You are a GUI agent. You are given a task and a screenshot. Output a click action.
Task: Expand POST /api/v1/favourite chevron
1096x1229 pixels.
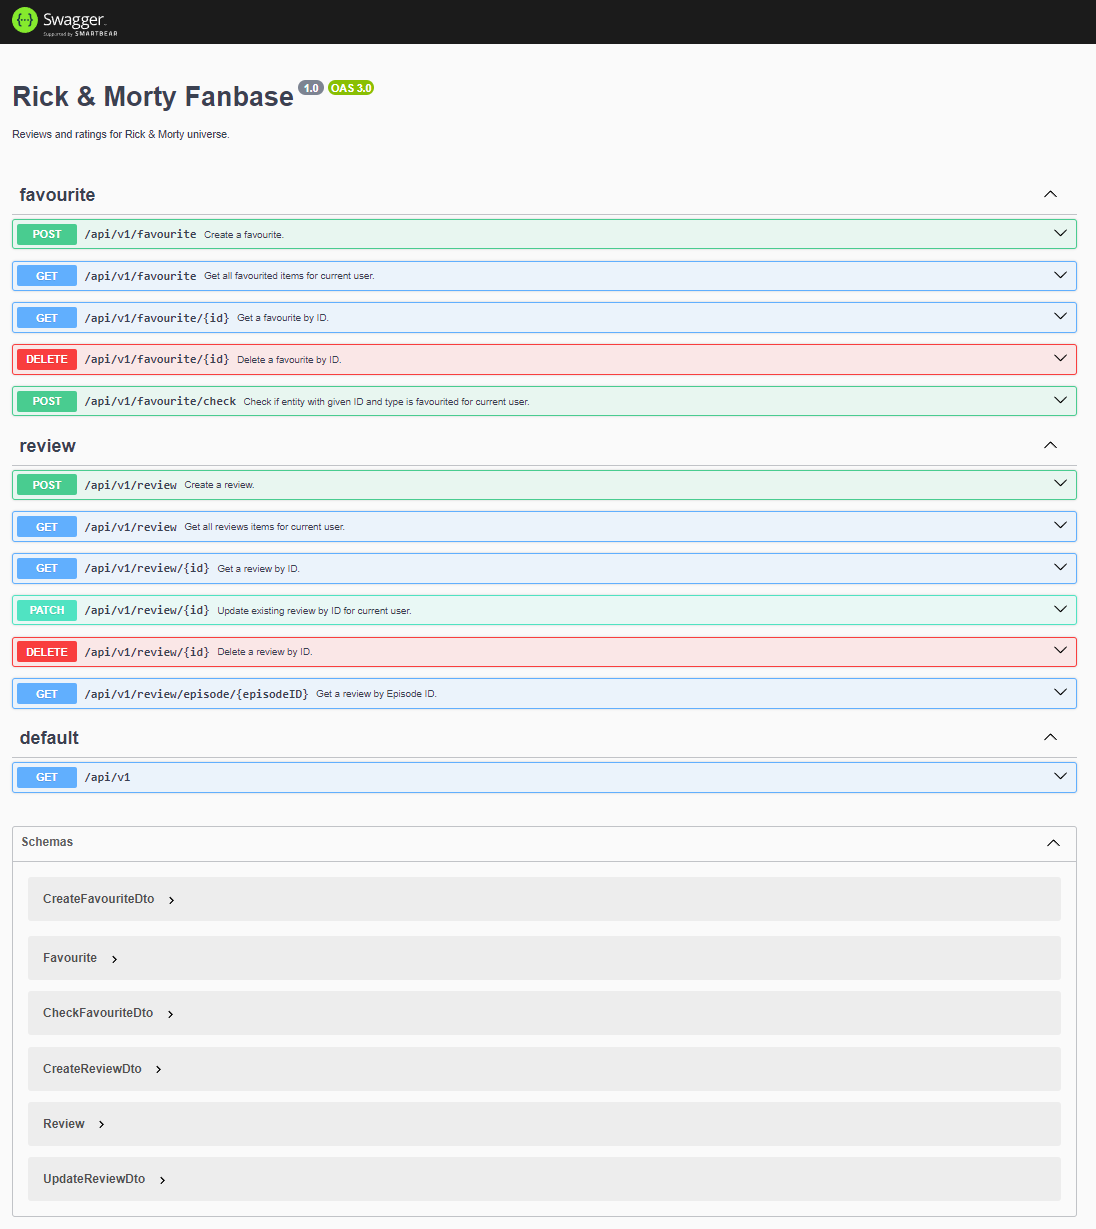click(x=1060, y=233)
